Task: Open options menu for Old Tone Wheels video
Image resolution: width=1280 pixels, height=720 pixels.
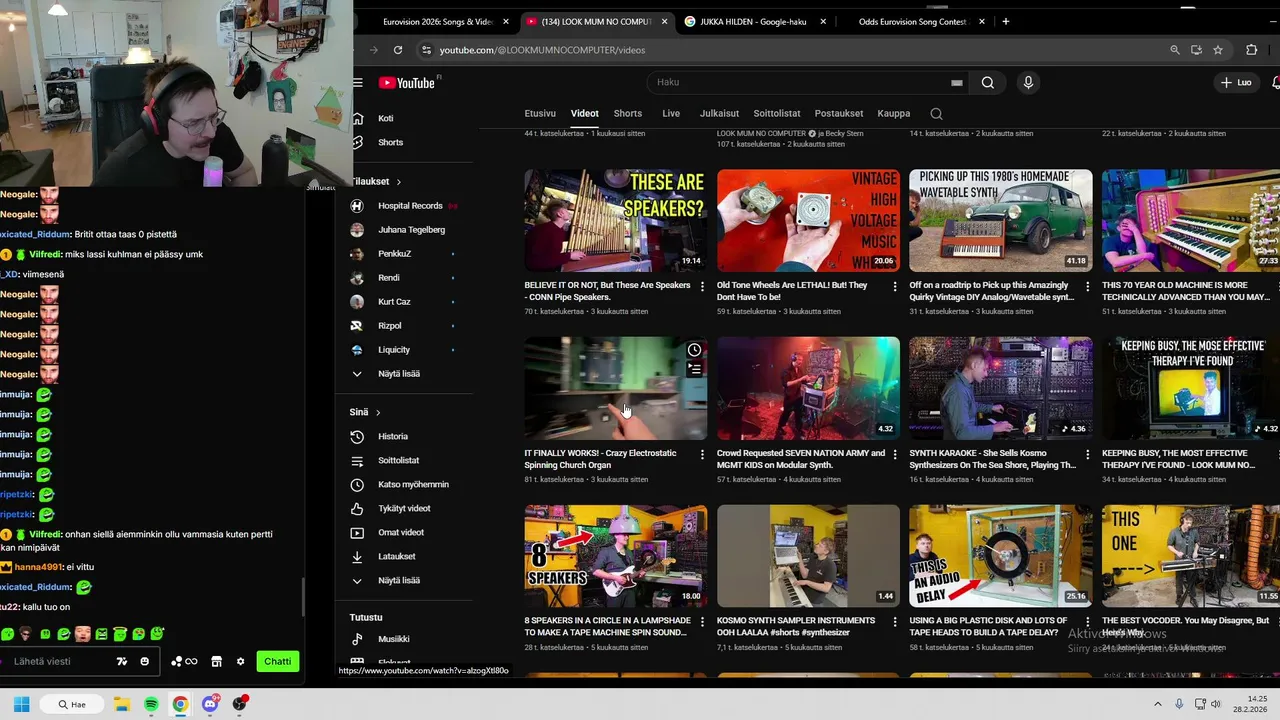Action: coord(894,287)
